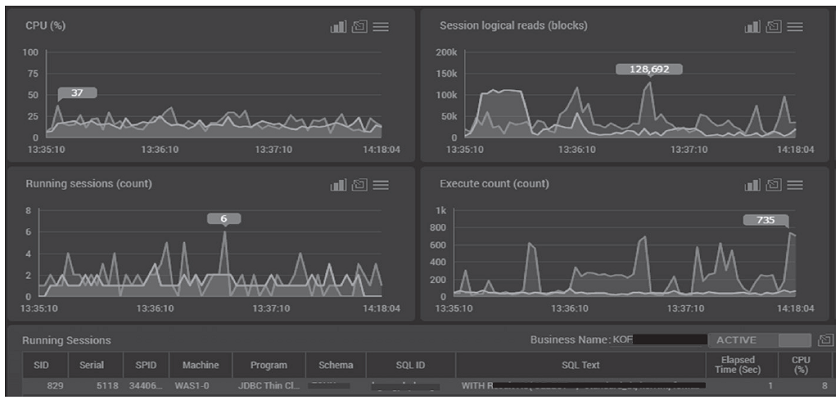
Task: Click snapshot icon in Running sessions (count) panel
Action: click(x=360, y=185)
